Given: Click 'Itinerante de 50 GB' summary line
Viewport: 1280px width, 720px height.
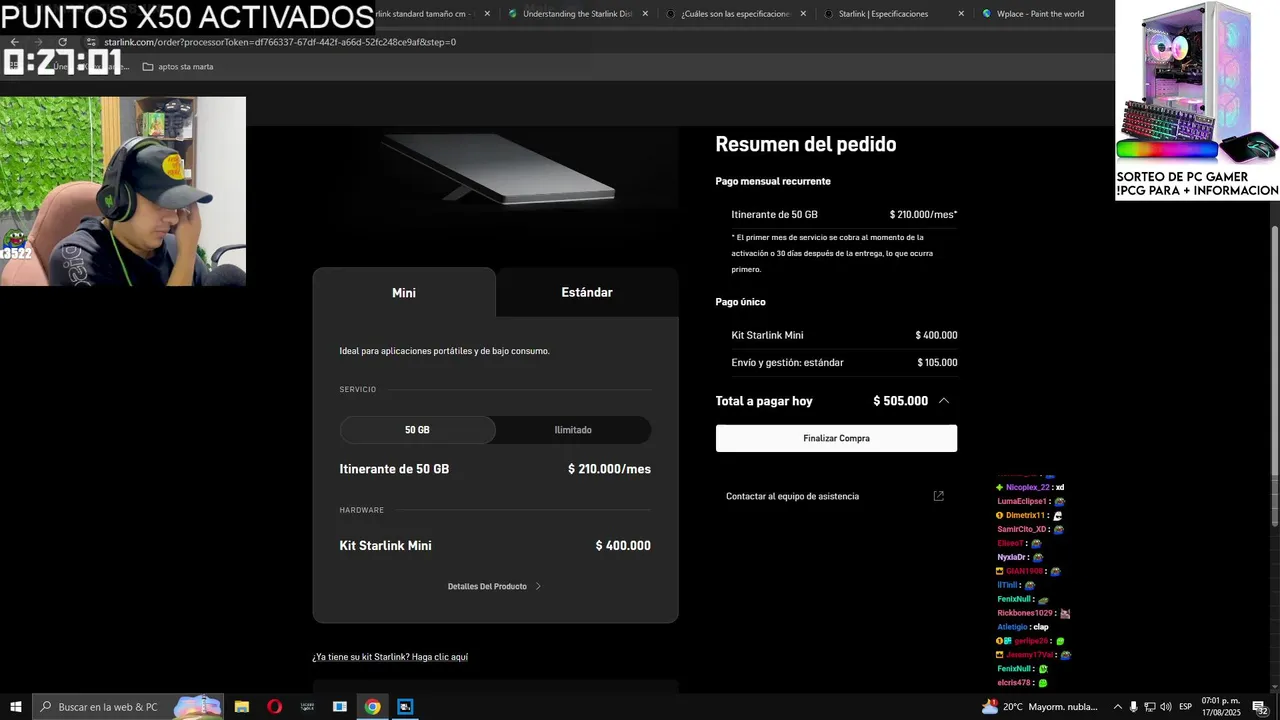Looking at the screenshot, I should pyautogui.click(x=774, y=214).
